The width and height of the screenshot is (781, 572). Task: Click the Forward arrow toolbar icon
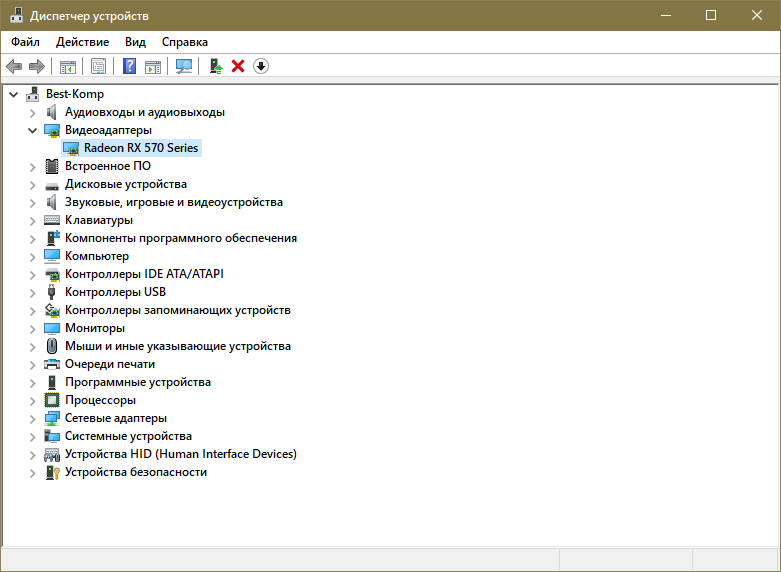pyautogui.click(x=37, y=66)
